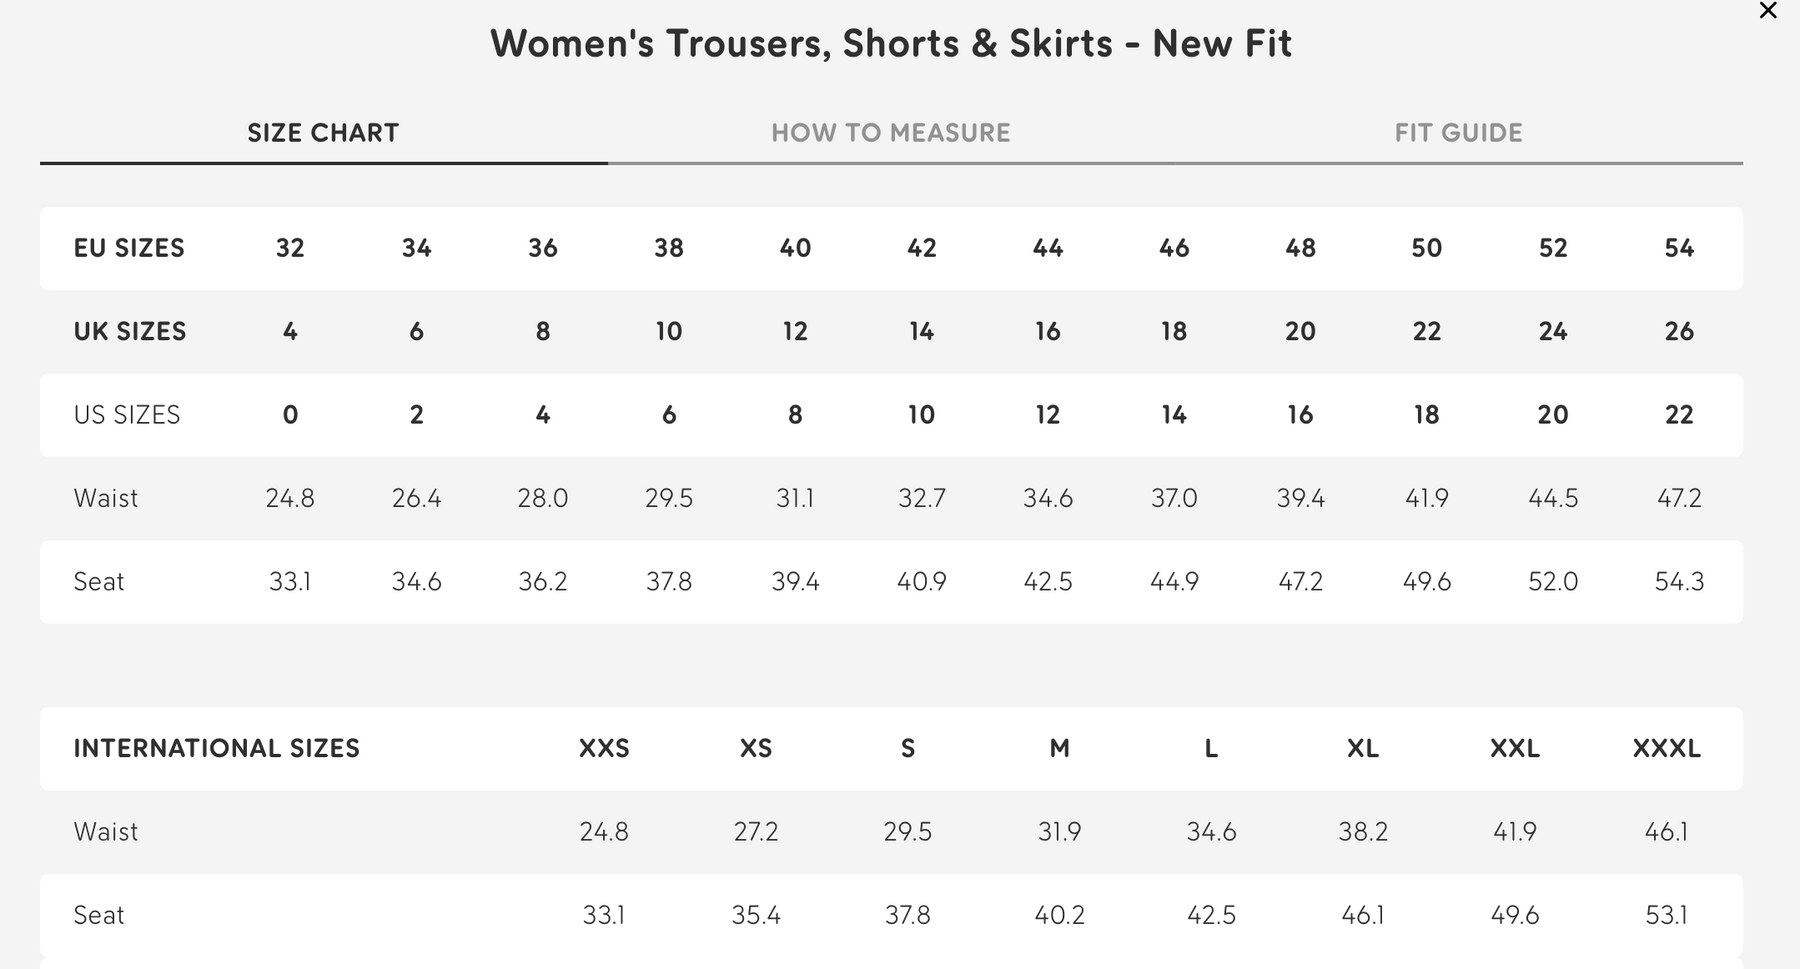Click EU size 54 column header

[x=1679, y=248]
